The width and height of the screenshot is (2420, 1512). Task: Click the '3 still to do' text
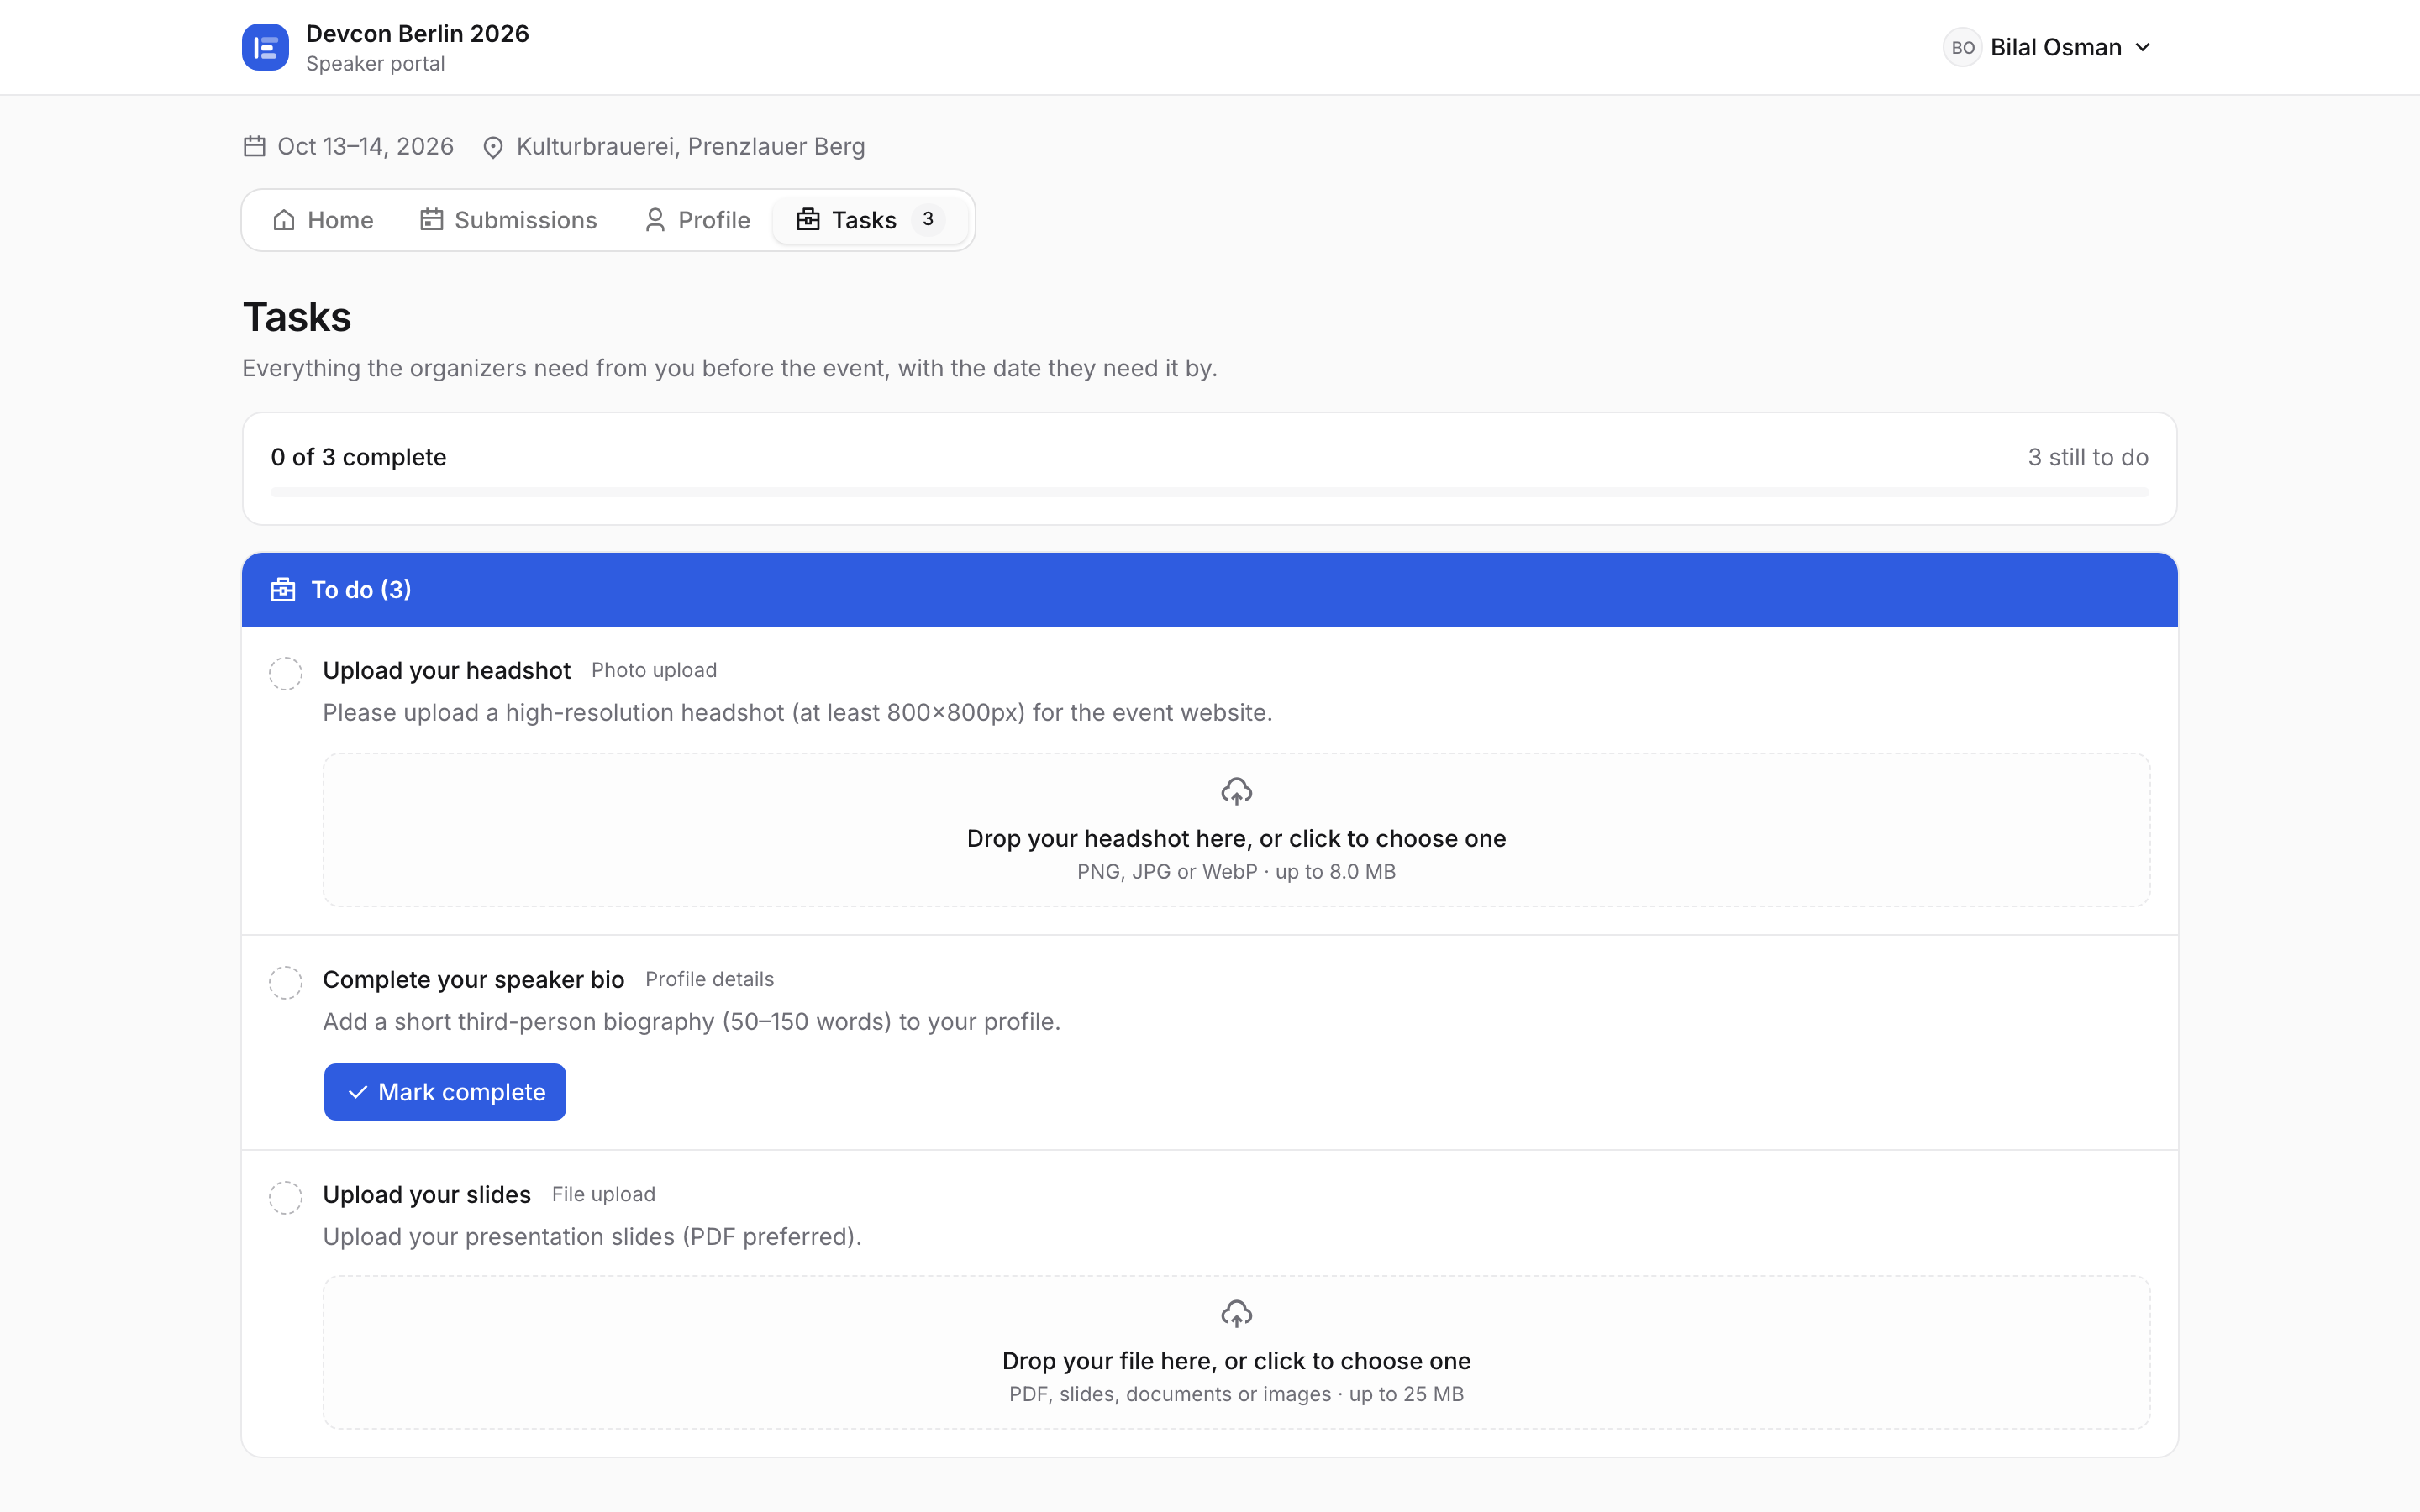tap(2088, 457)
